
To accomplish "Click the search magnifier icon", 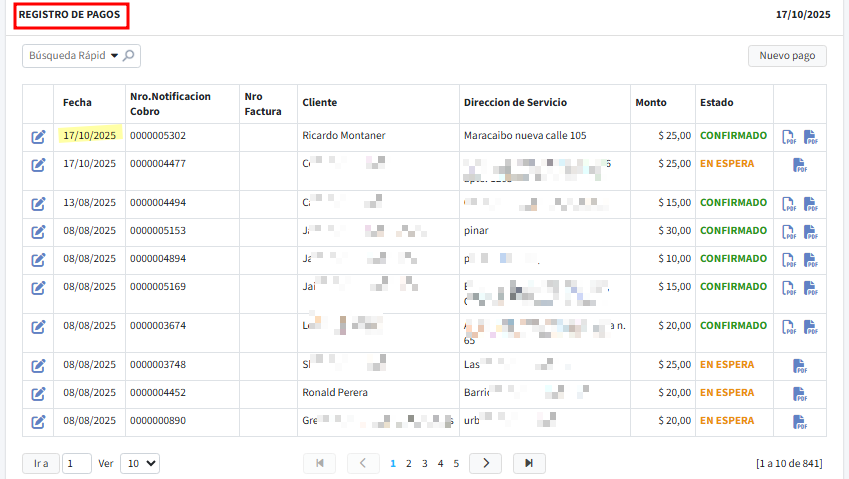I will pos(129,56).
